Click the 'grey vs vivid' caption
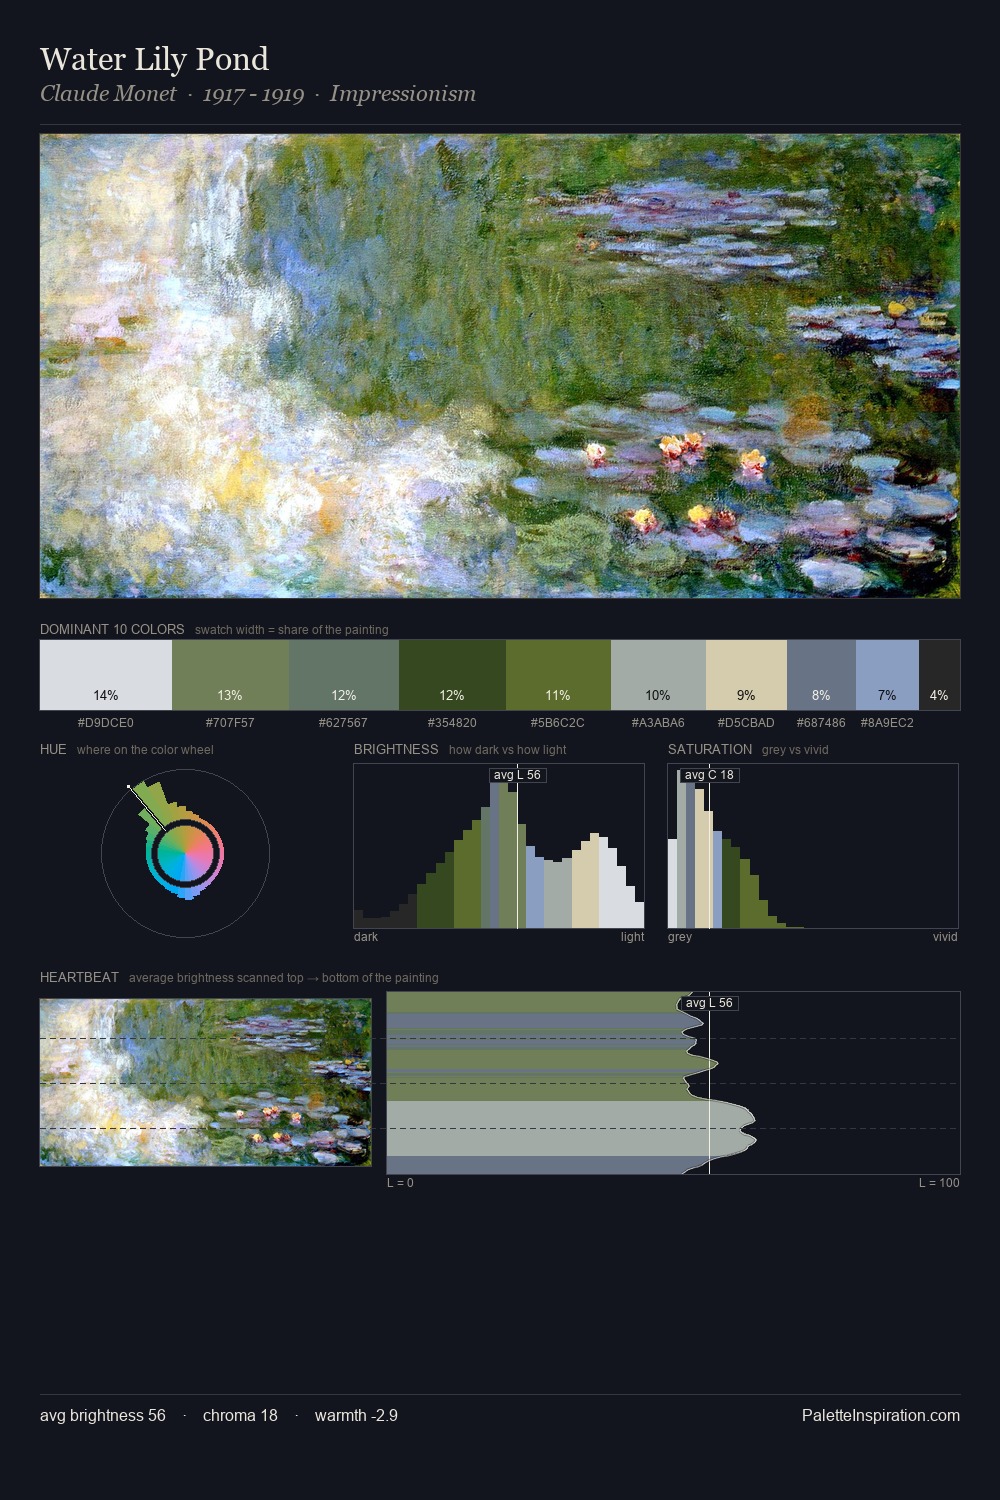Image resolution: width=1000 pixels, height=1500 pixels. 795,750
